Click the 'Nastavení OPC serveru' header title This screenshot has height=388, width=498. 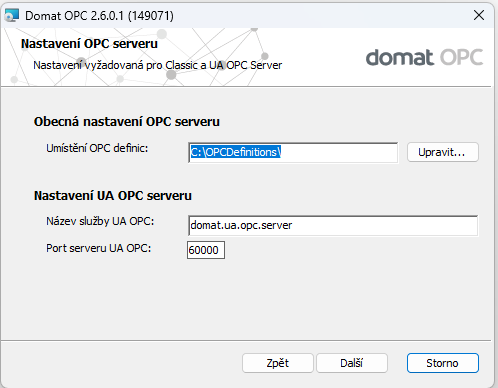click(x=89, y=44)
